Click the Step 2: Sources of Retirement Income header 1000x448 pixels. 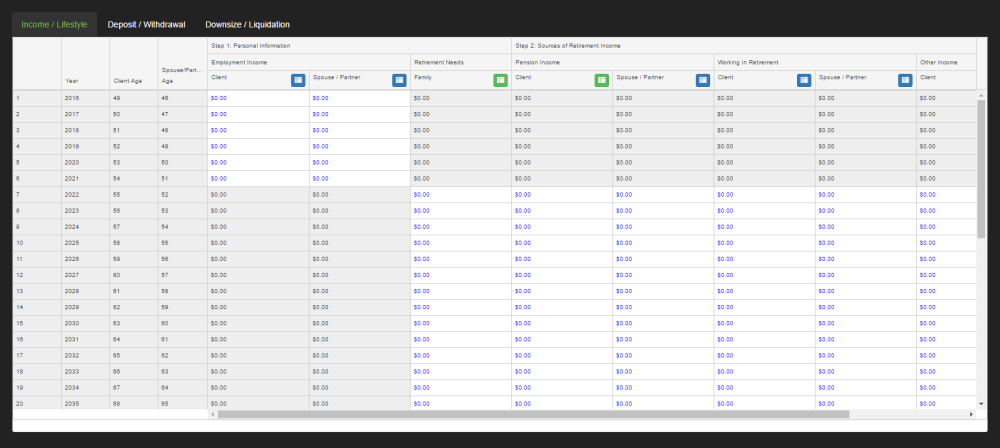tap(744, 46)
